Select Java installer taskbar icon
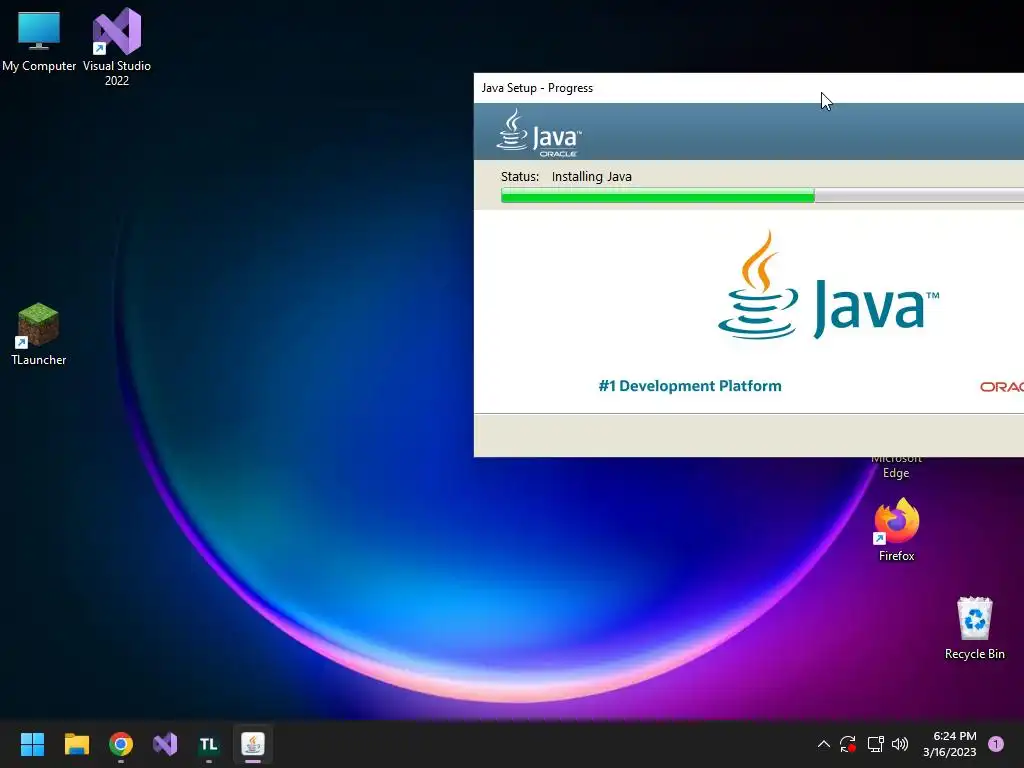Image resolution: width=1024 pixels, height=768 pixels. [253, 744]
